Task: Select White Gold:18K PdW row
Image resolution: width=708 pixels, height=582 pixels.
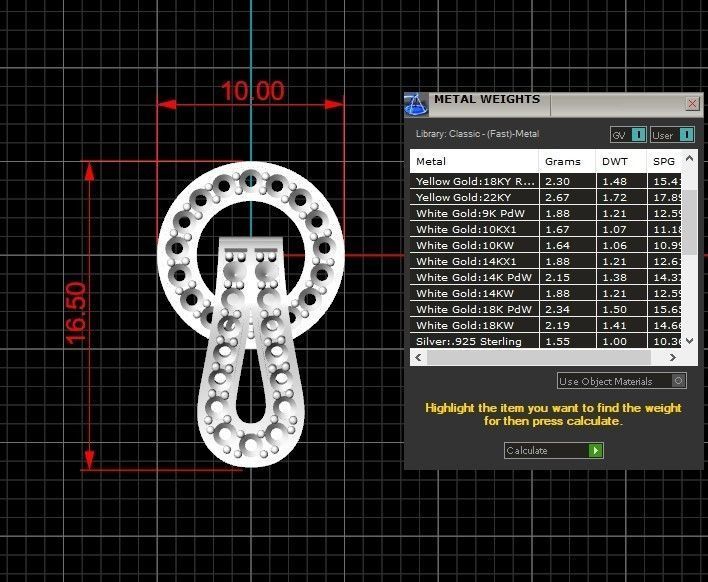Action: [545, 309]
